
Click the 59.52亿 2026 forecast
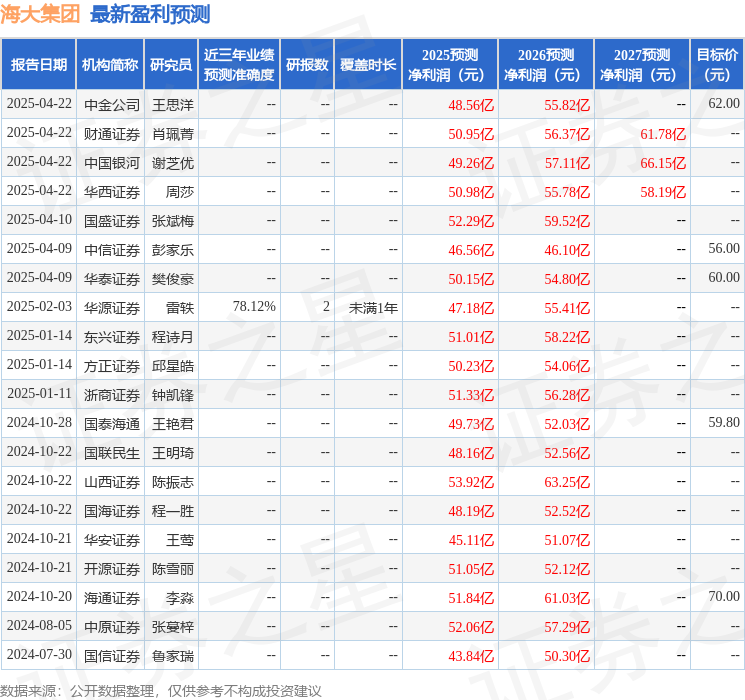point(567,221)
